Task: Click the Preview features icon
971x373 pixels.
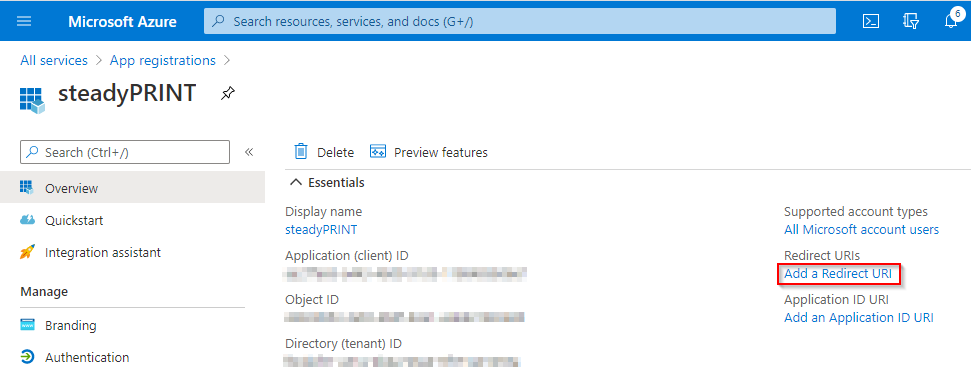Action: pyautogui.click(x=378, y=152)
